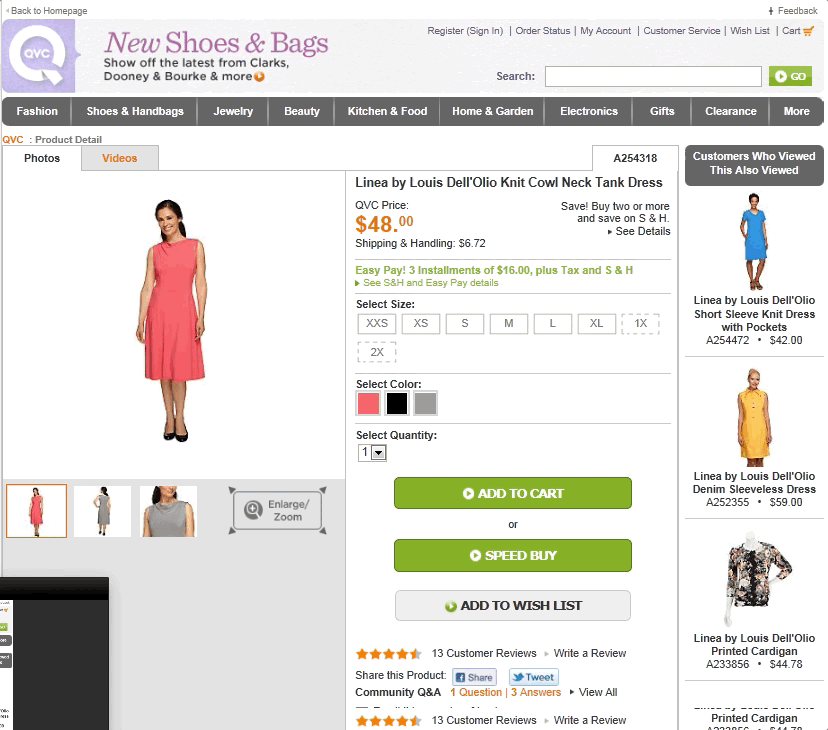The image size is (828, 730).
Task: Select size 1X
Action: pos(641,323)
